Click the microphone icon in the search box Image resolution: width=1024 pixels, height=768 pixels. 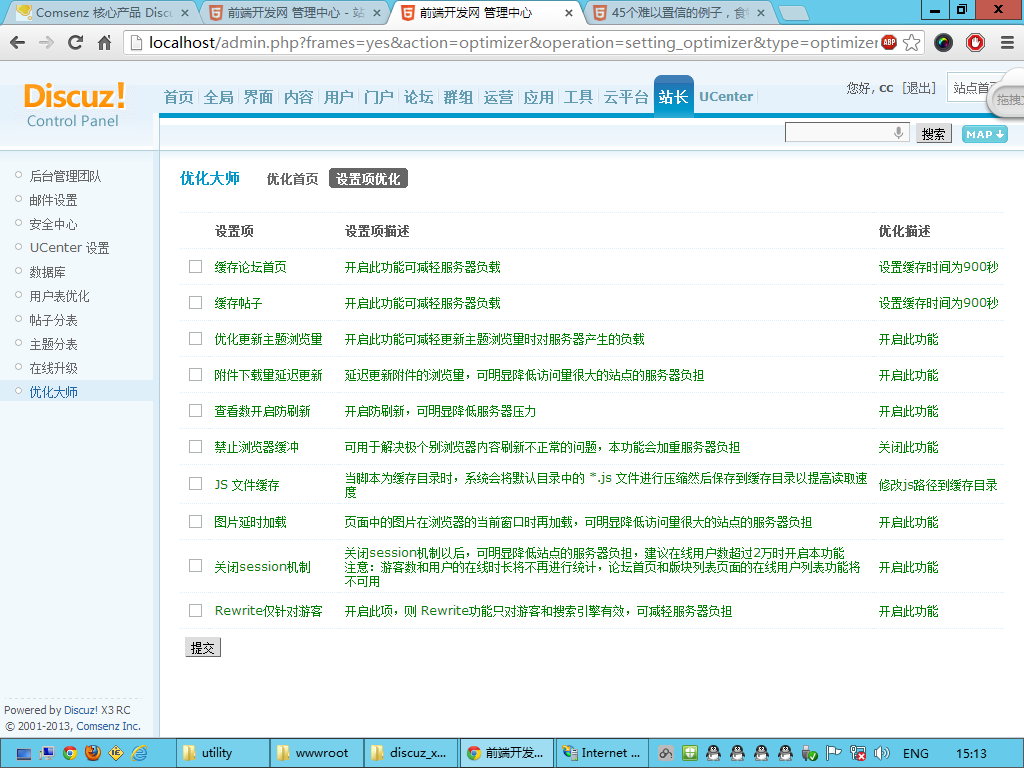point(899,133)
